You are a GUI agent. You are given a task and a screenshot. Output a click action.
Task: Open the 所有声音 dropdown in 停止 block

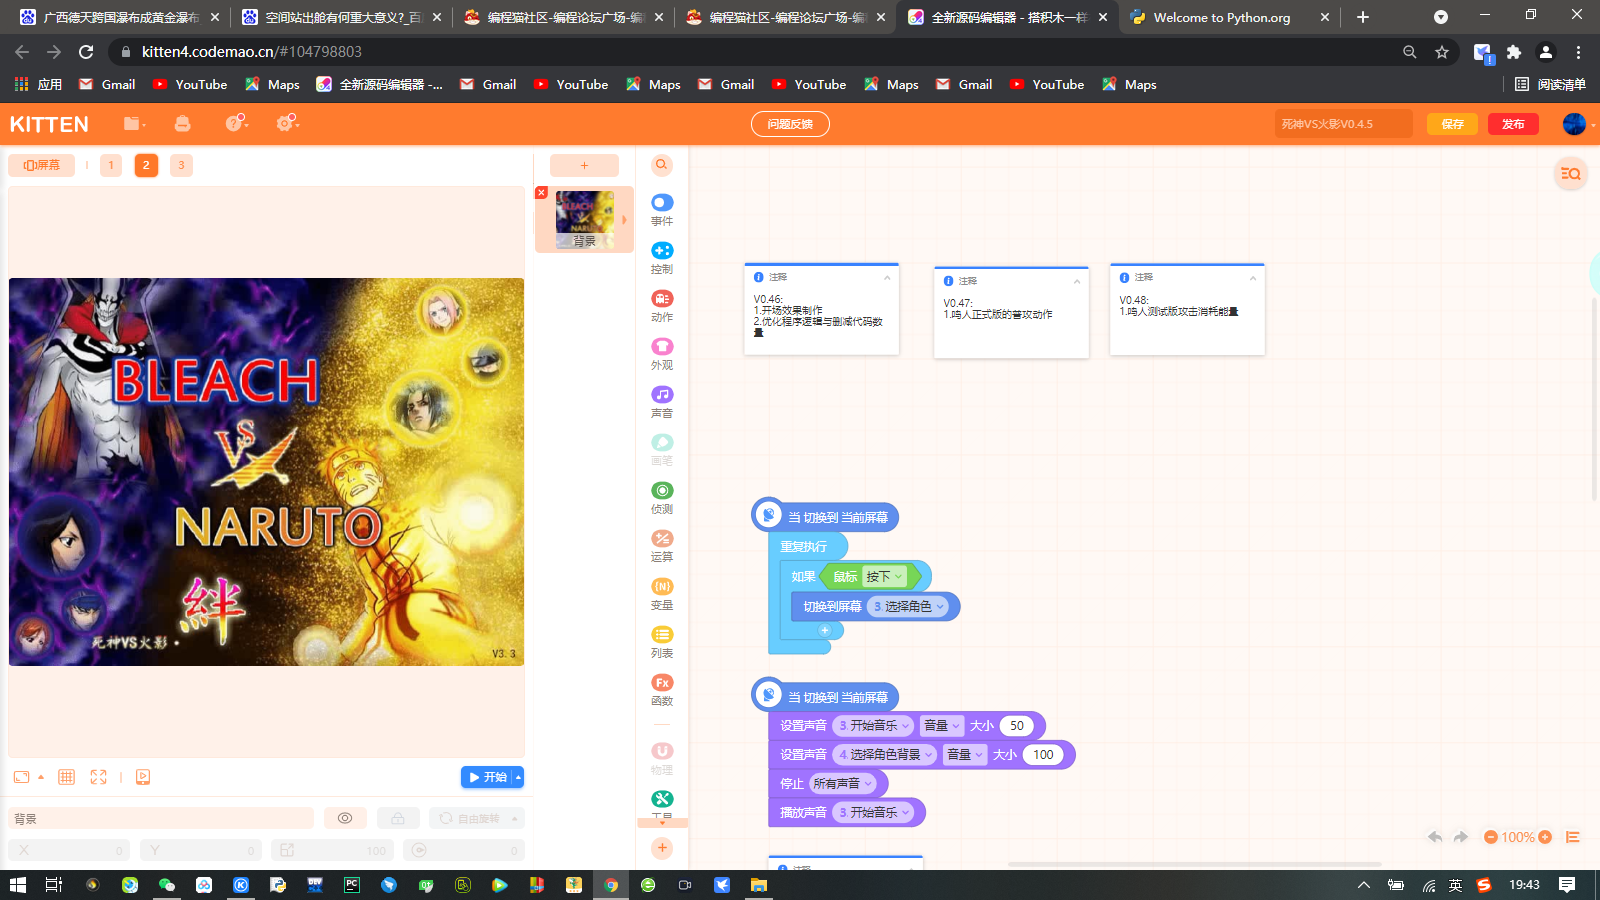pos(842,784)
